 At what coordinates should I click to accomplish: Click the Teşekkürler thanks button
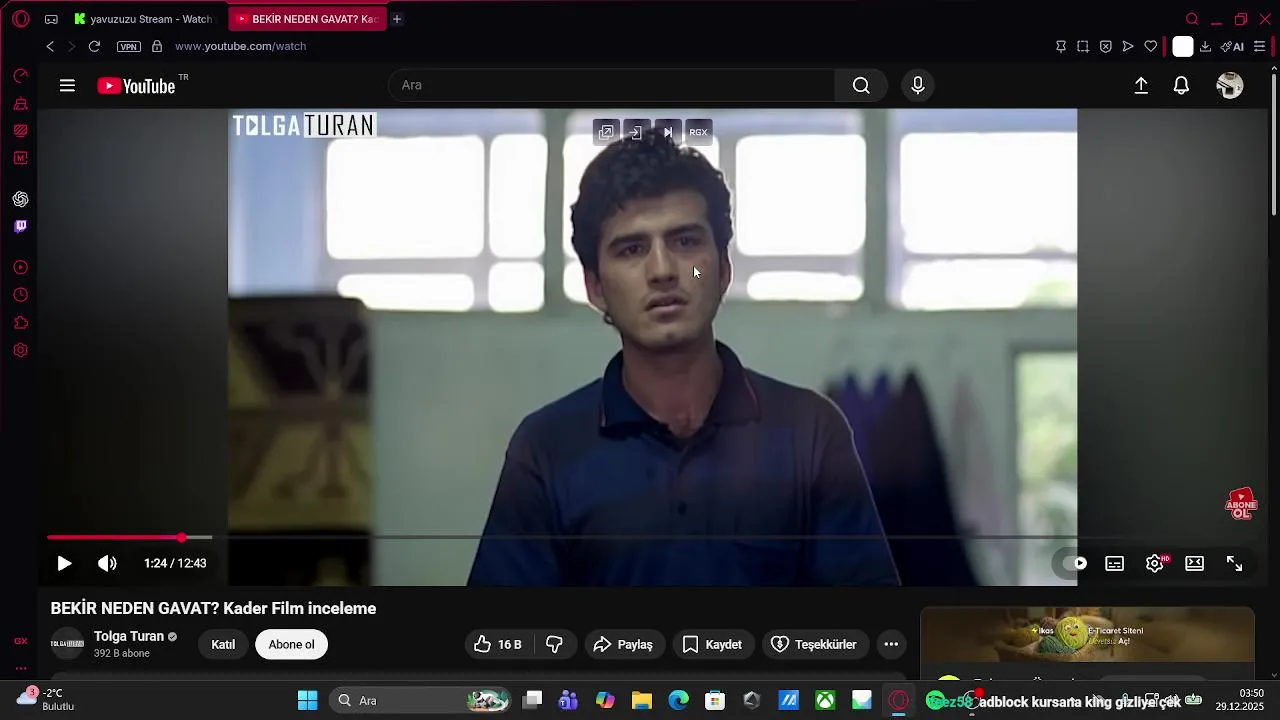(815, 645)
